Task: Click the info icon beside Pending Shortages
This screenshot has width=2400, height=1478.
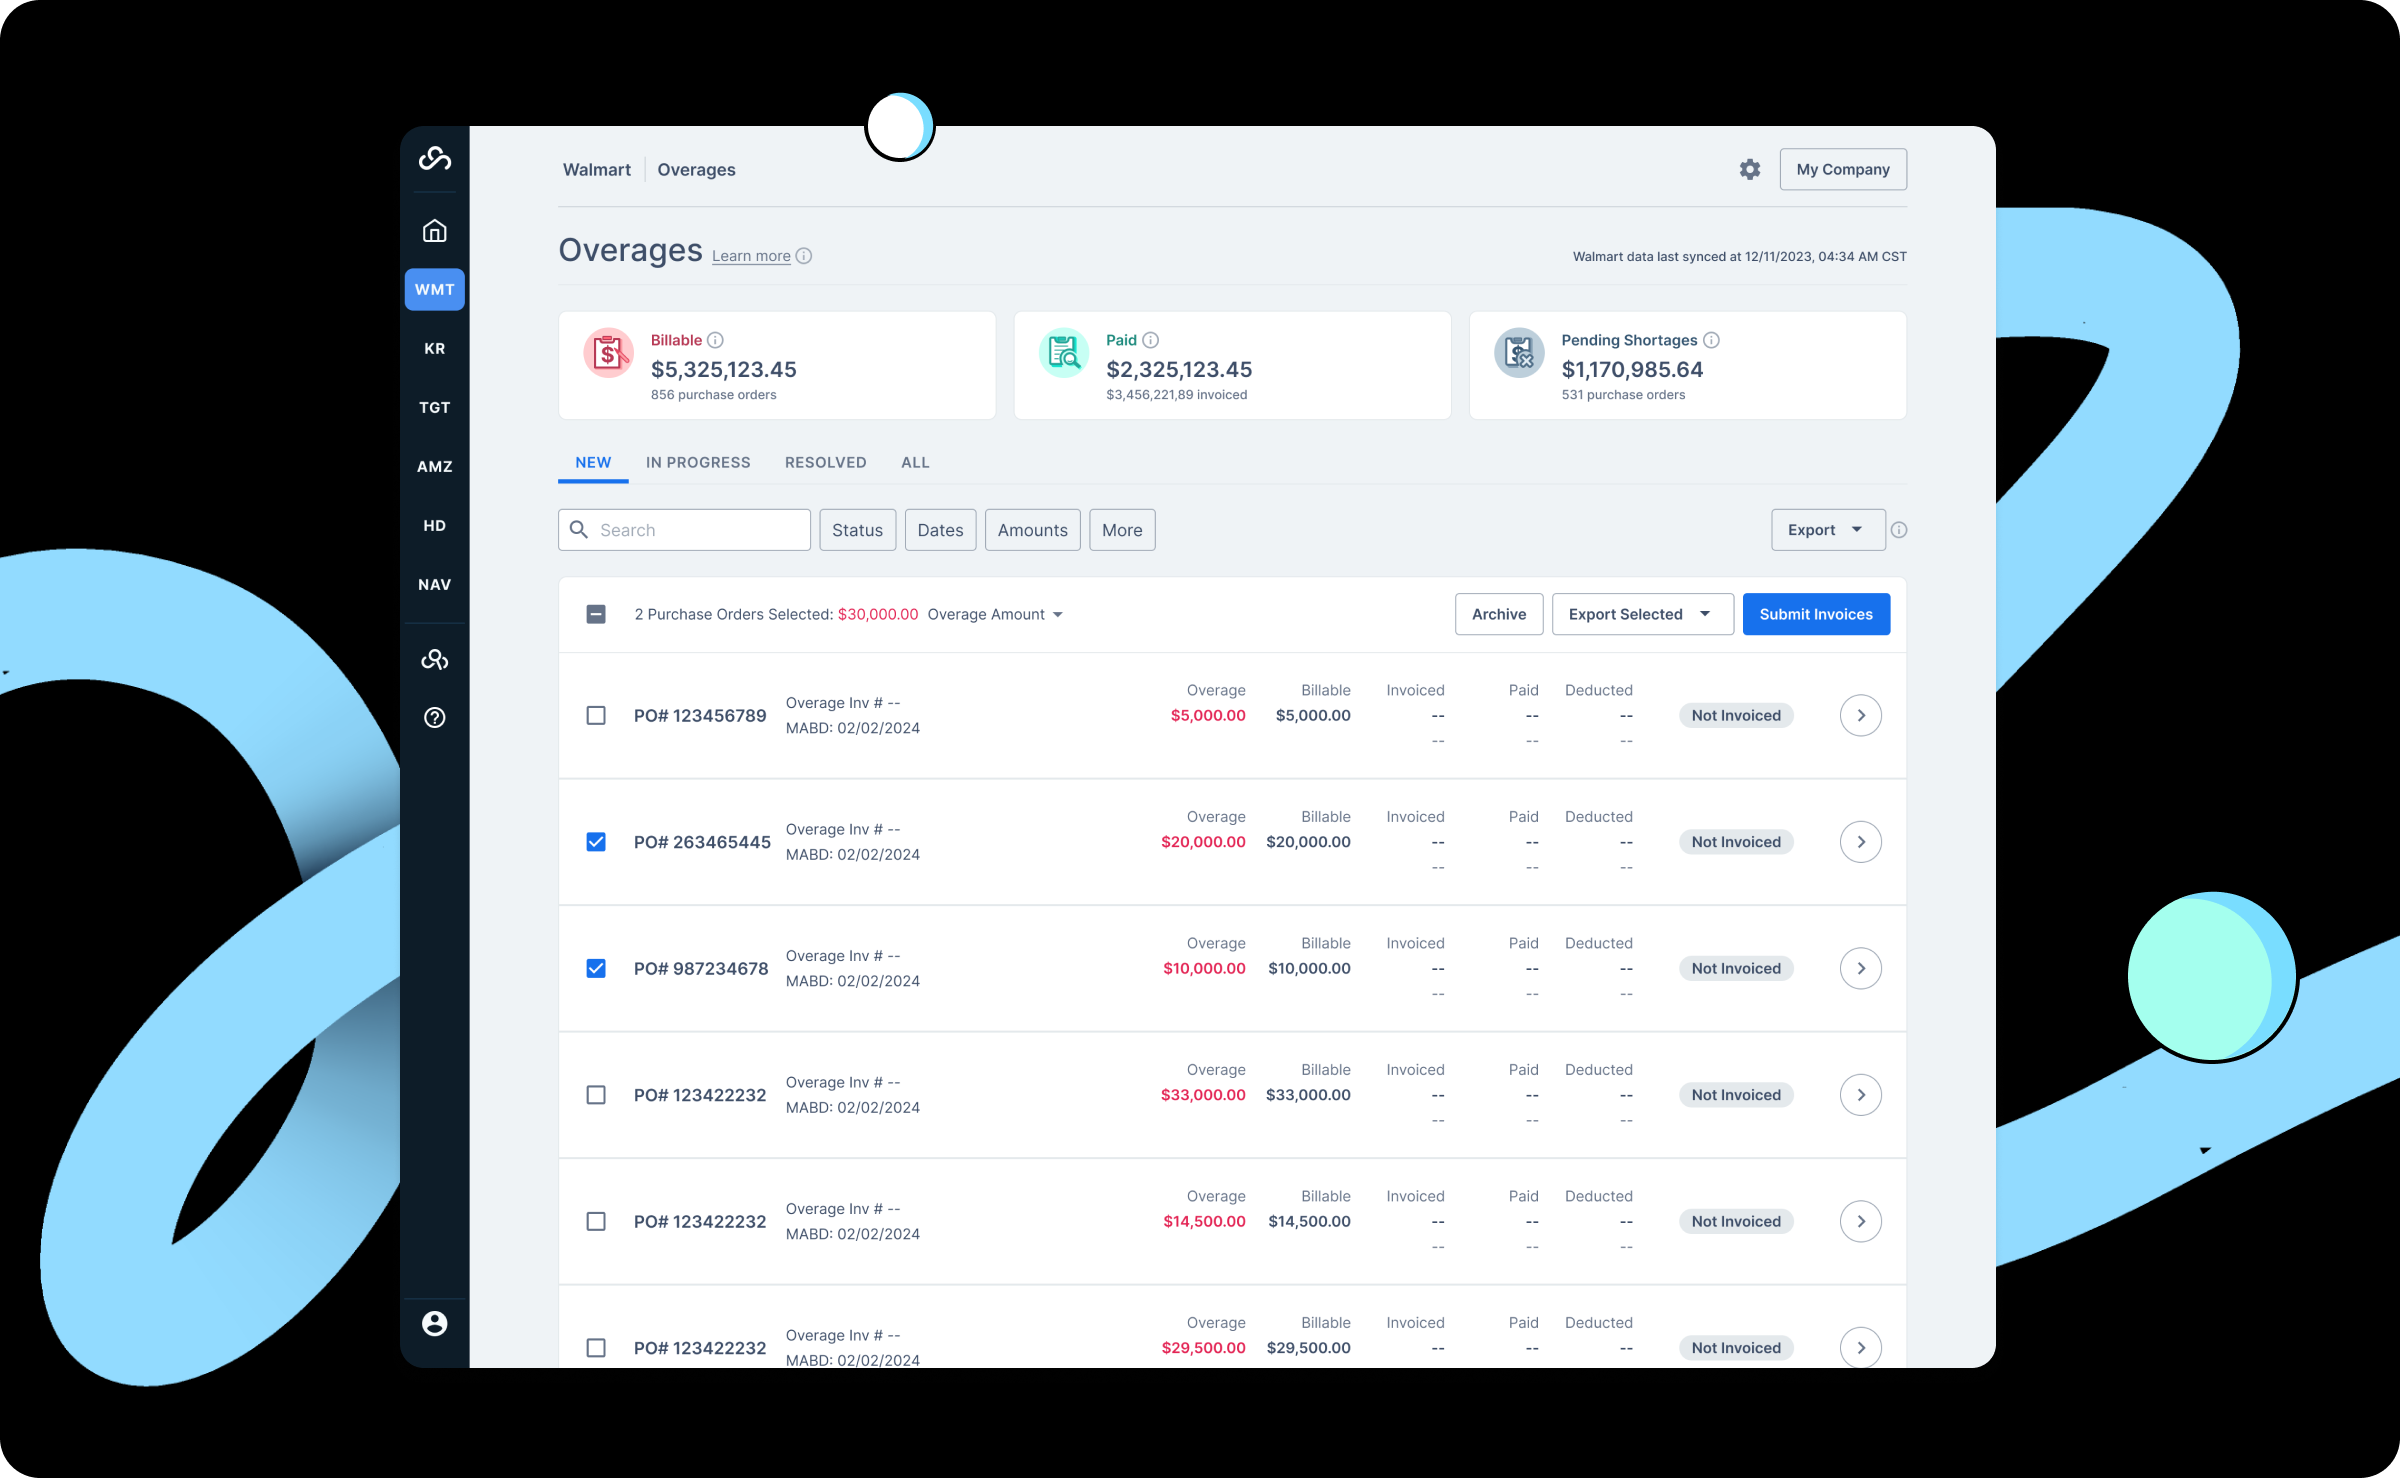Action: (x=1711, y=340)
